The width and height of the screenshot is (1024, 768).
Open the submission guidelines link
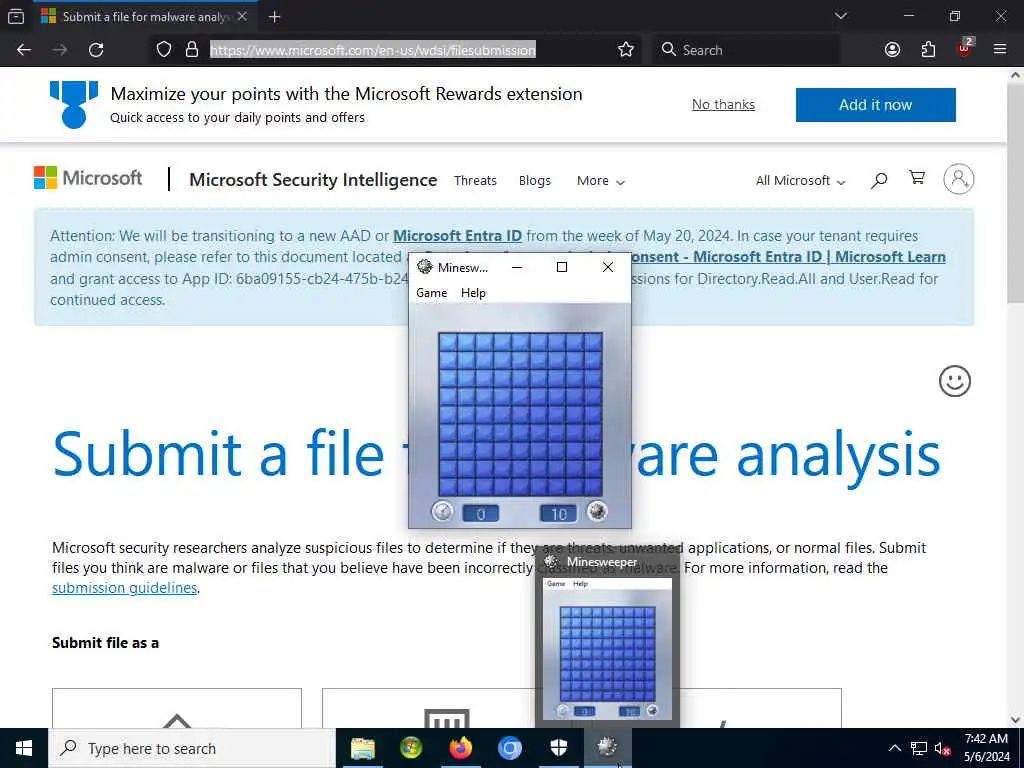(125, 588)
